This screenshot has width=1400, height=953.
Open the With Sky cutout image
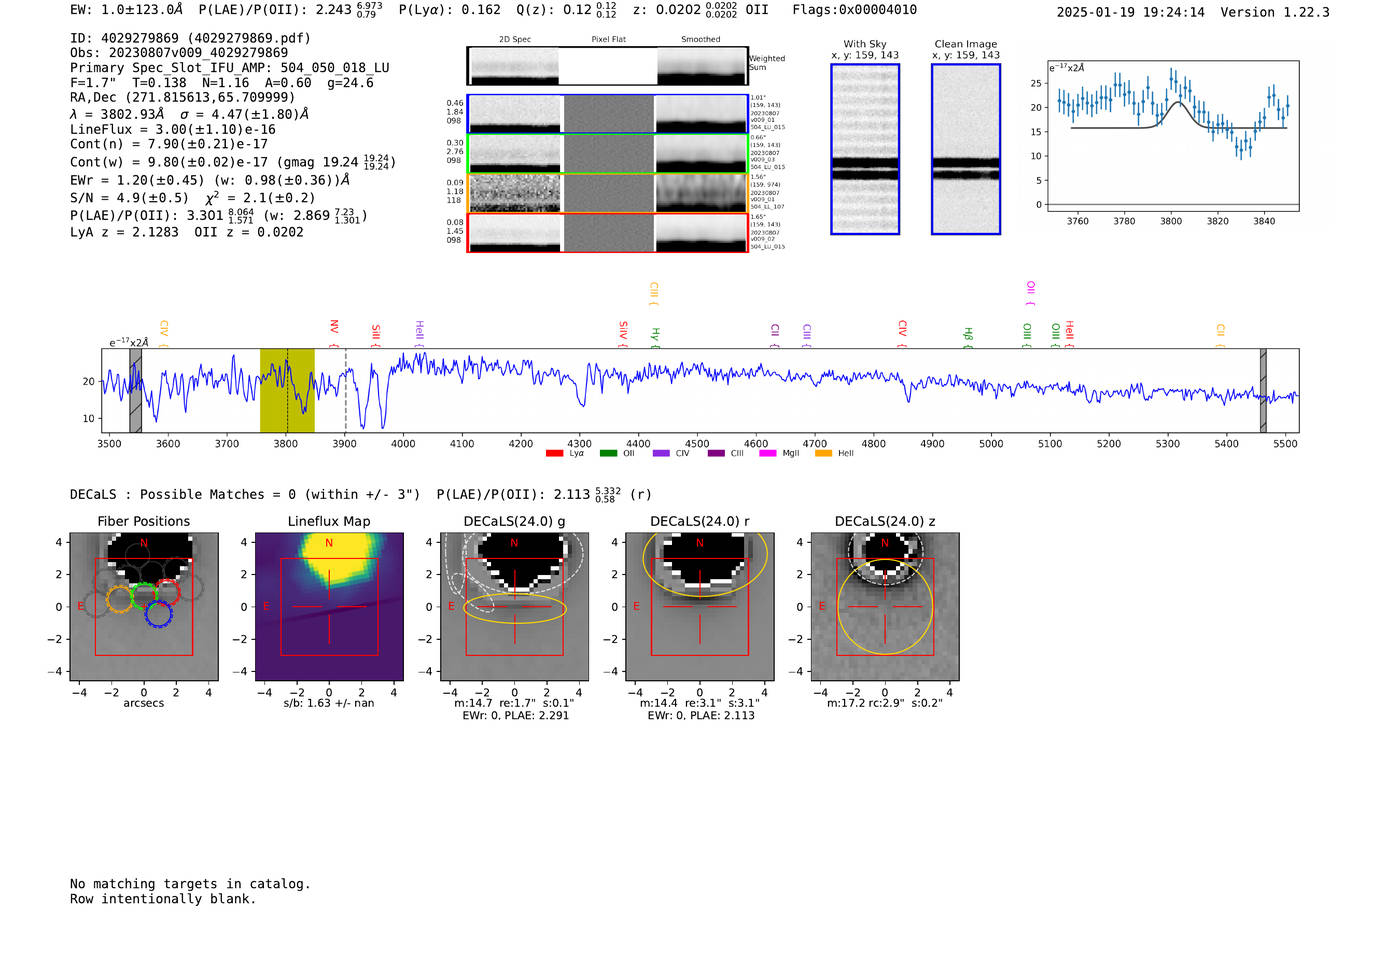[865, 149]
